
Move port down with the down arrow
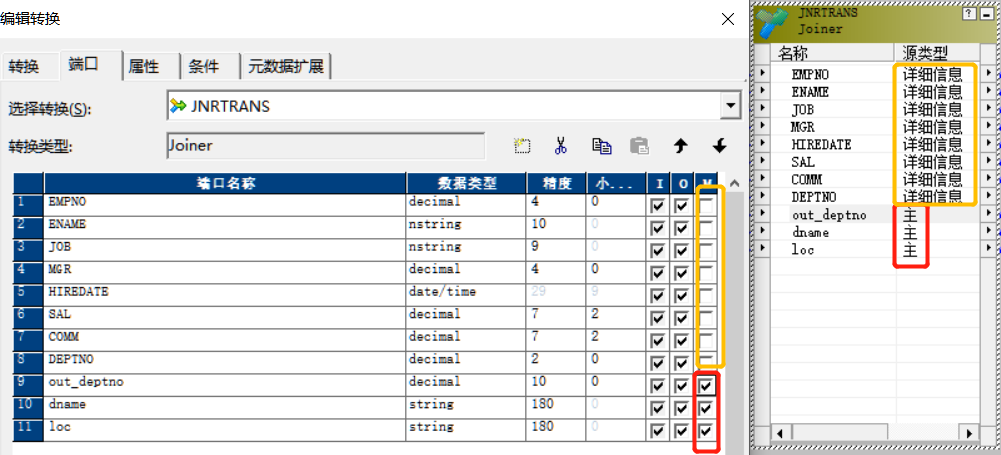(x=719, y=146)
